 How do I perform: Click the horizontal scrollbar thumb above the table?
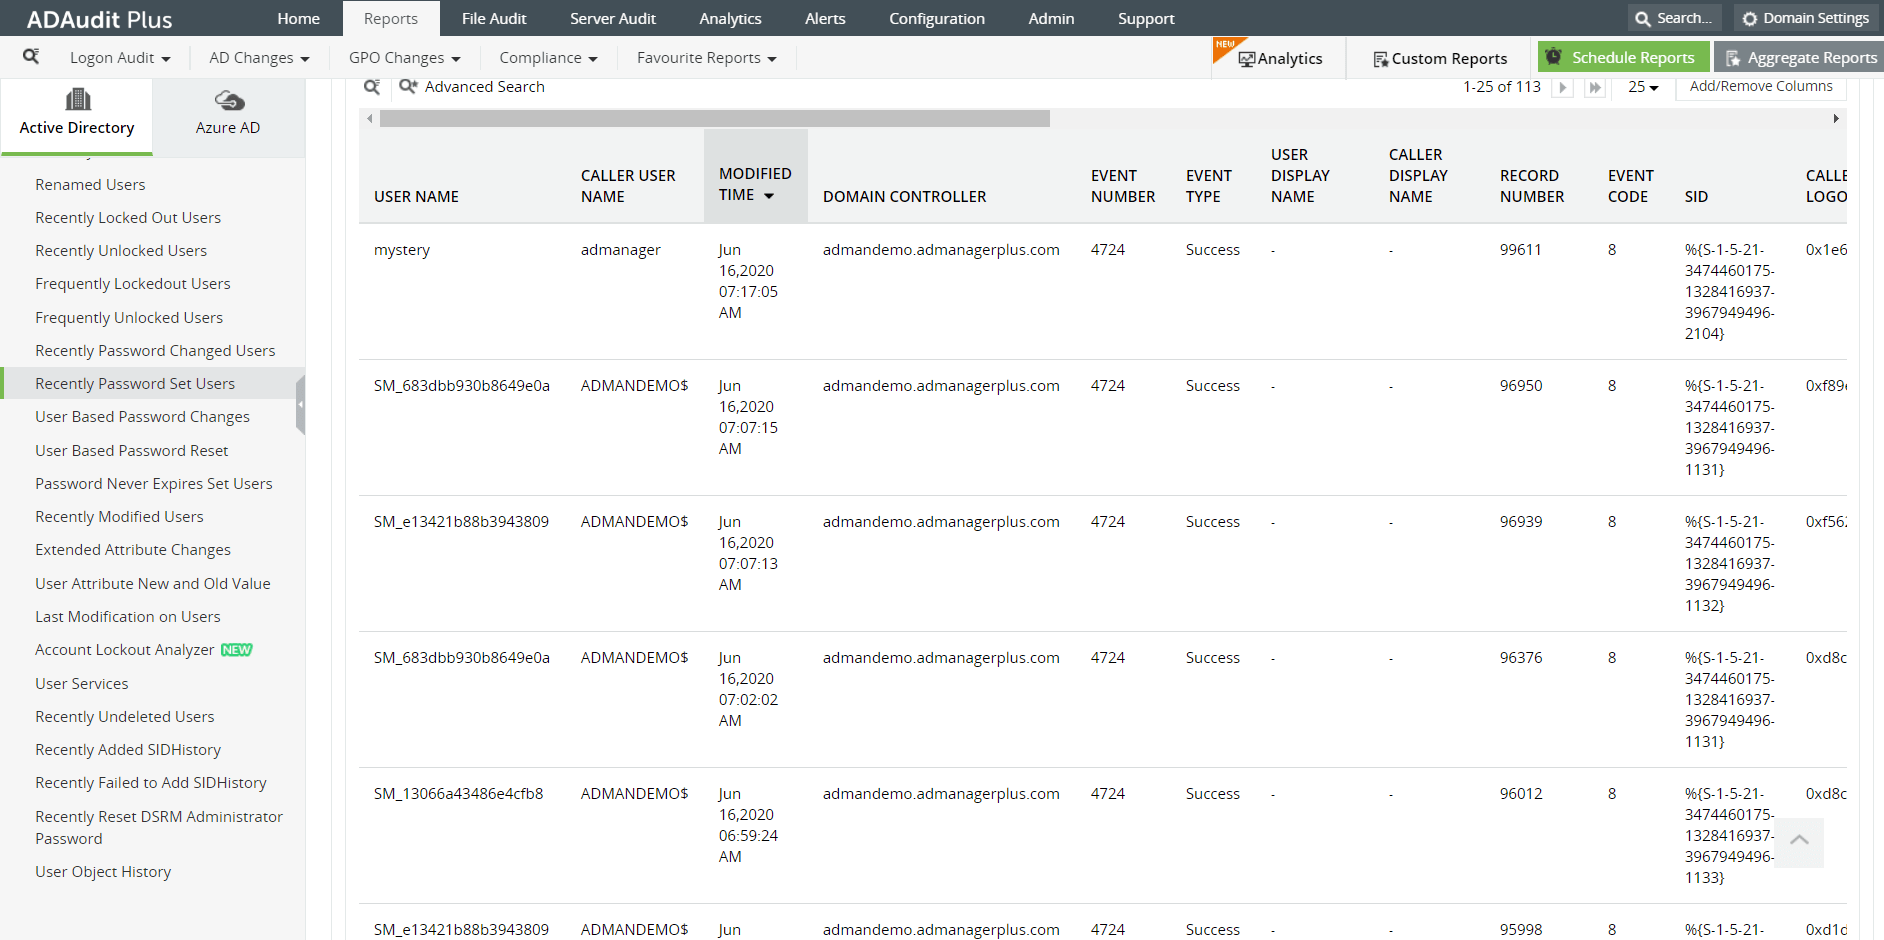click(x=715, y=119)
